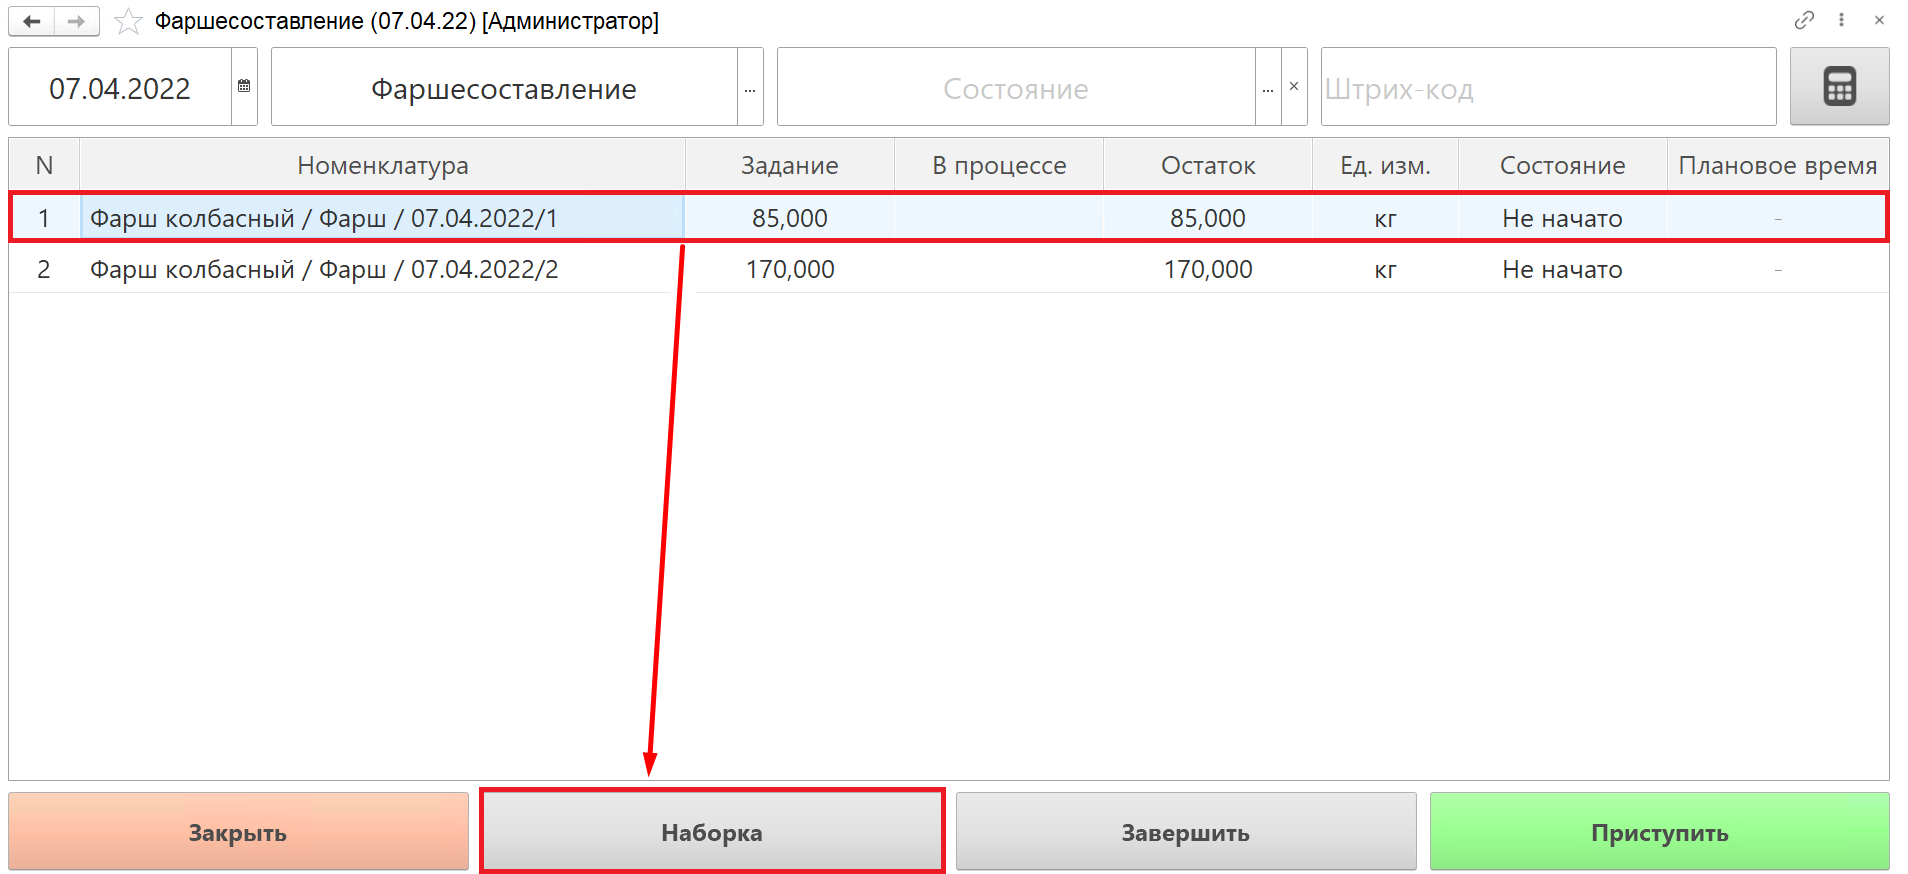
Task: Click unit кг in row 2
Action: [1385, 269]
